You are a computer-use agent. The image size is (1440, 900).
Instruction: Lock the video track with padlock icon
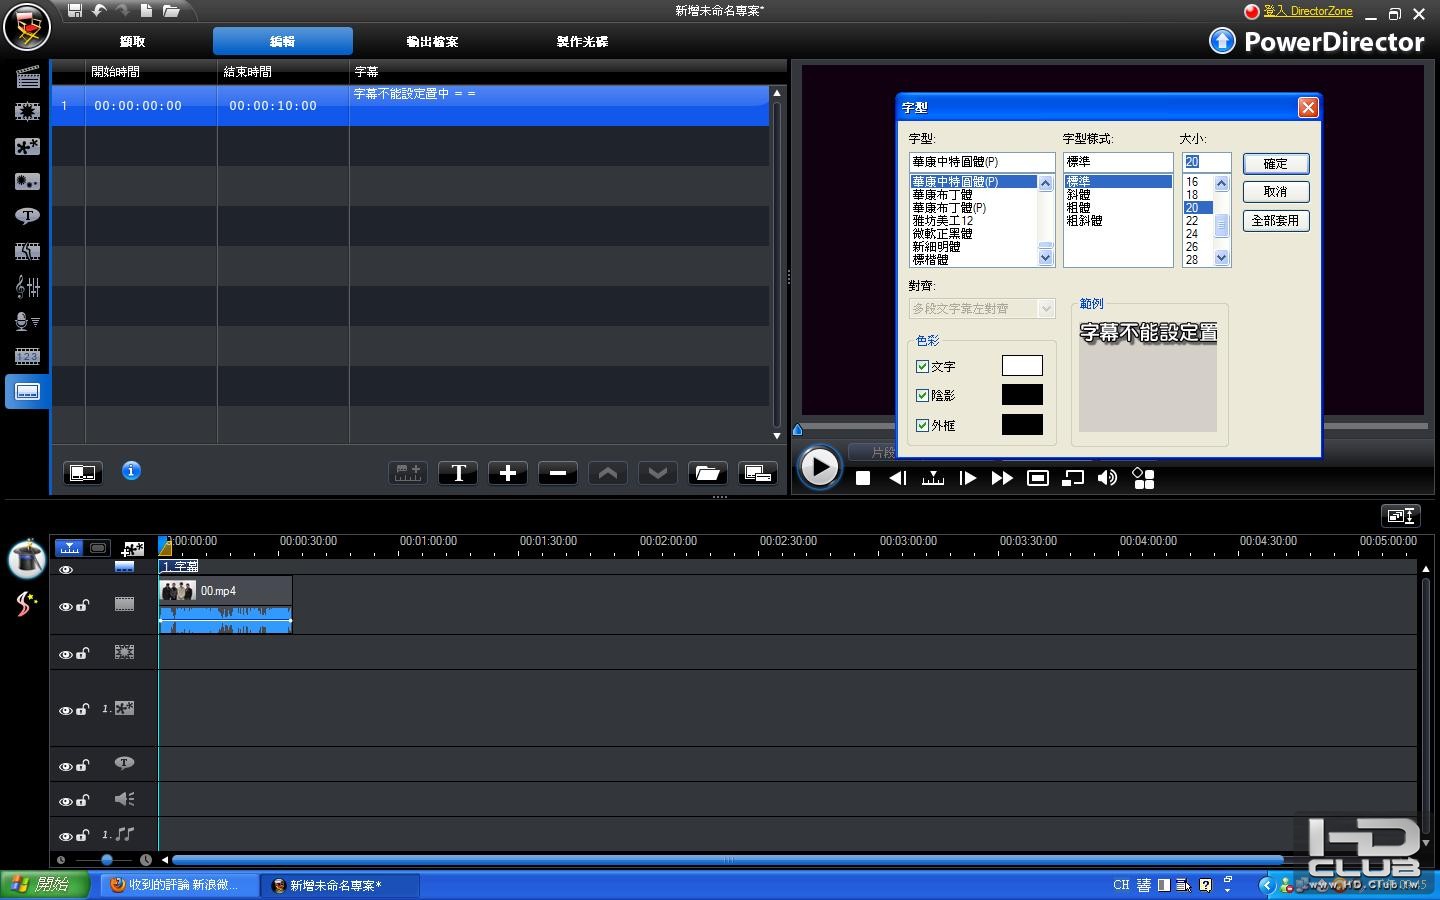click(83, 605)
